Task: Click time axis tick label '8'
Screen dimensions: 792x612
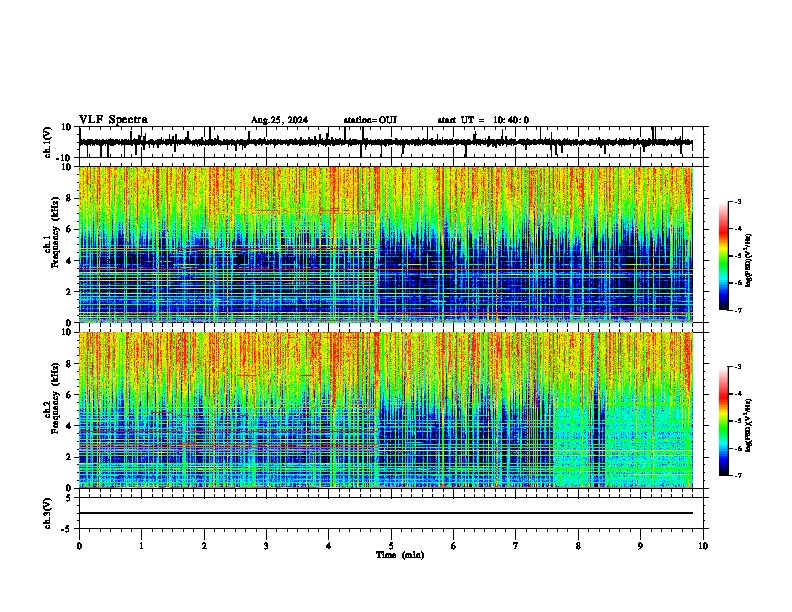Action: coord(578,546)
